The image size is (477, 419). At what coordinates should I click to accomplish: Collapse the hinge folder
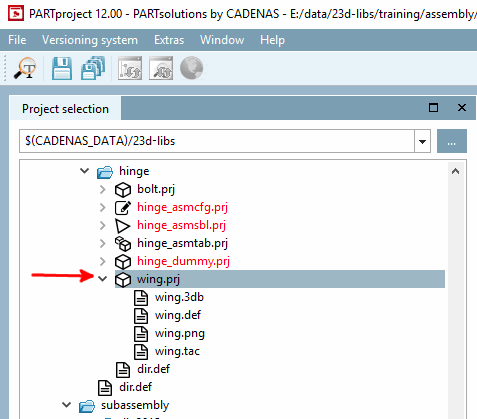pos(85,171)
